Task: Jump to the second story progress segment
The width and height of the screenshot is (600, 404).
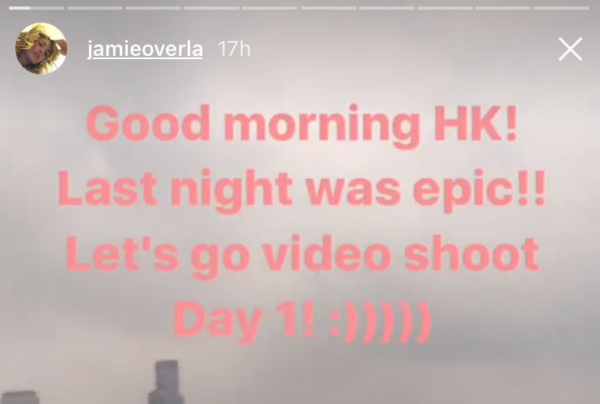Action: click(x=95, y=8)
